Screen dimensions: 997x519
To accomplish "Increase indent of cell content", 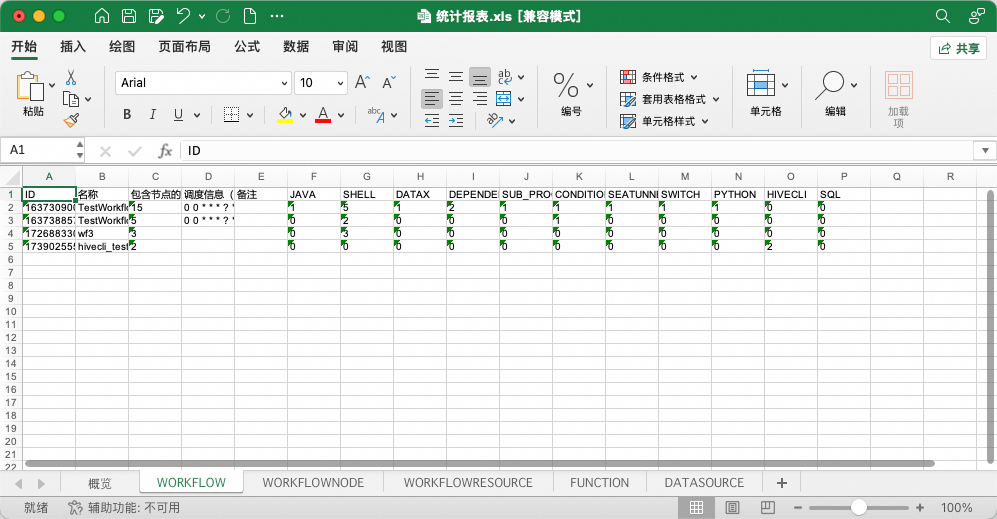I will tap(456, 120).
